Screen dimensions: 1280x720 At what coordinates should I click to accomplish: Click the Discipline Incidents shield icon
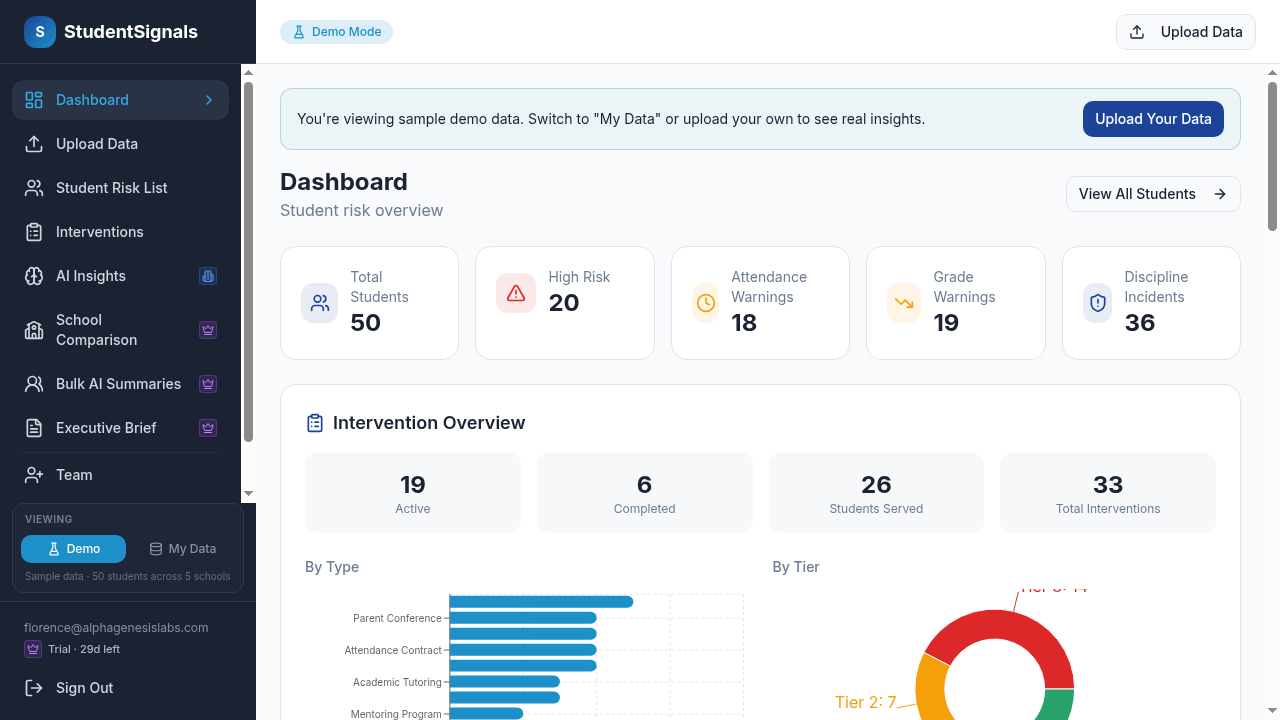[1098, 303]
